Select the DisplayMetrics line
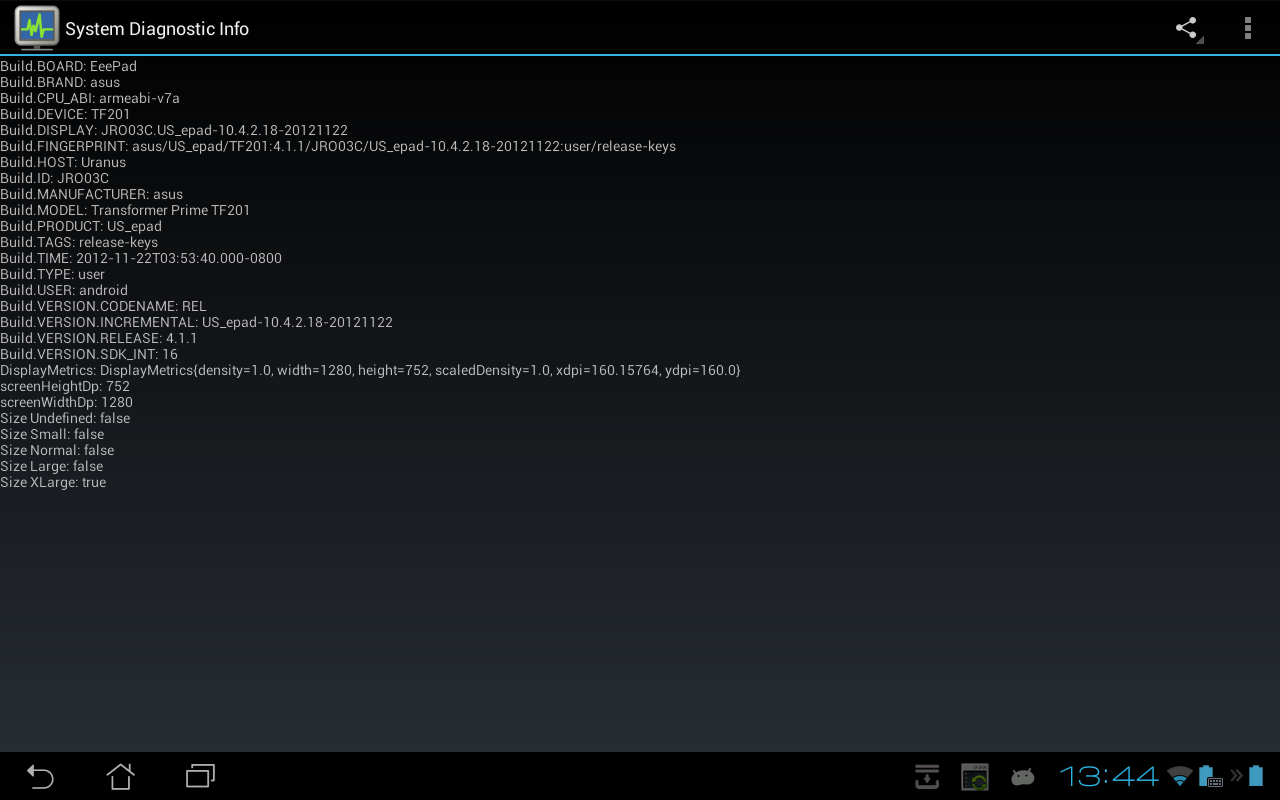 [370, 370]
